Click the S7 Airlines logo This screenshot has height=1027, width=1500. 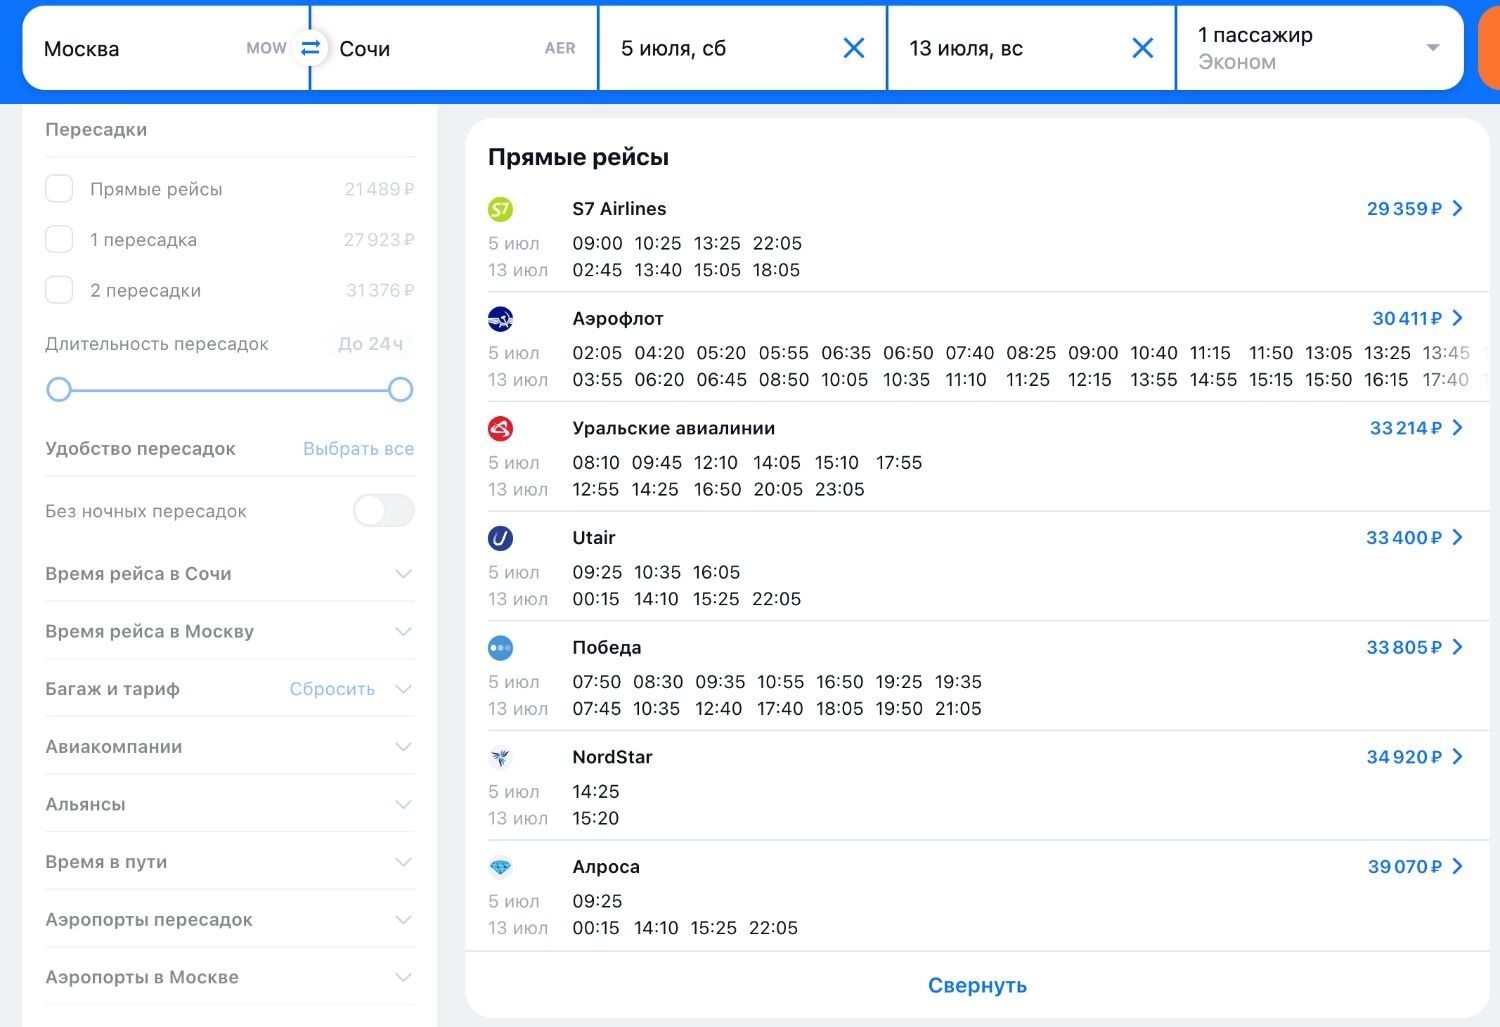coord(500,209)
